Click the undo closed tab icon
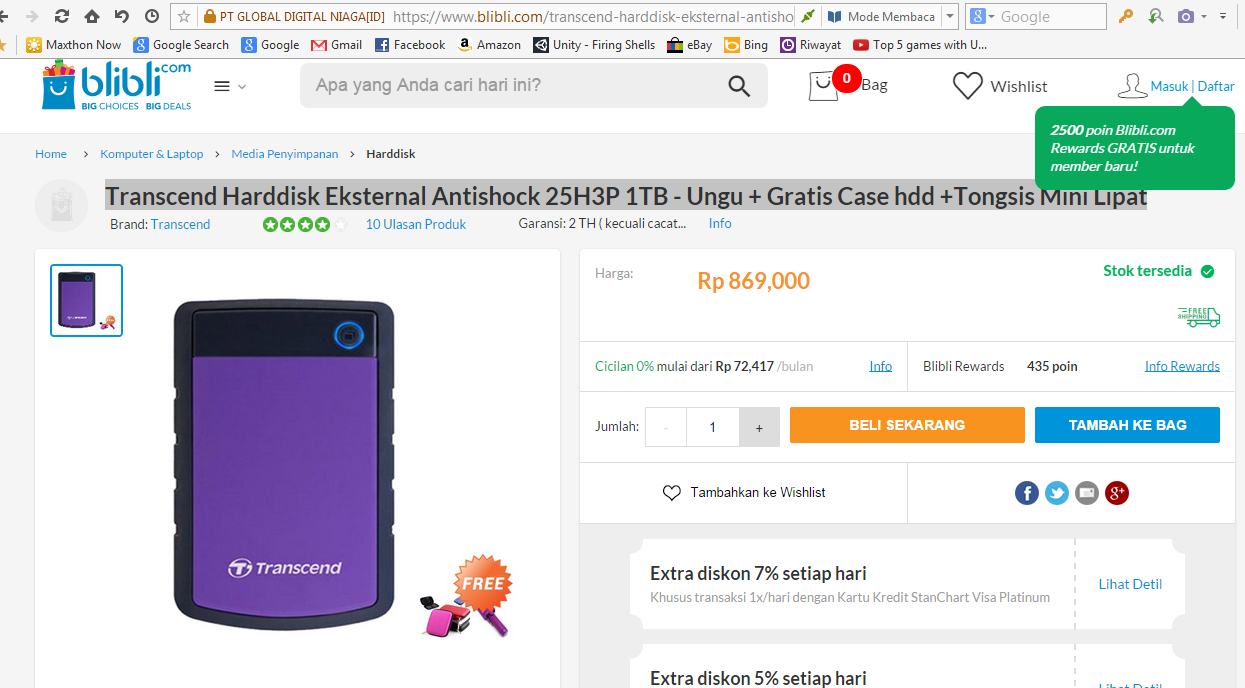The height and width of the screenshot is (688, 1245). pyautogui.click(x=122, y=16)
